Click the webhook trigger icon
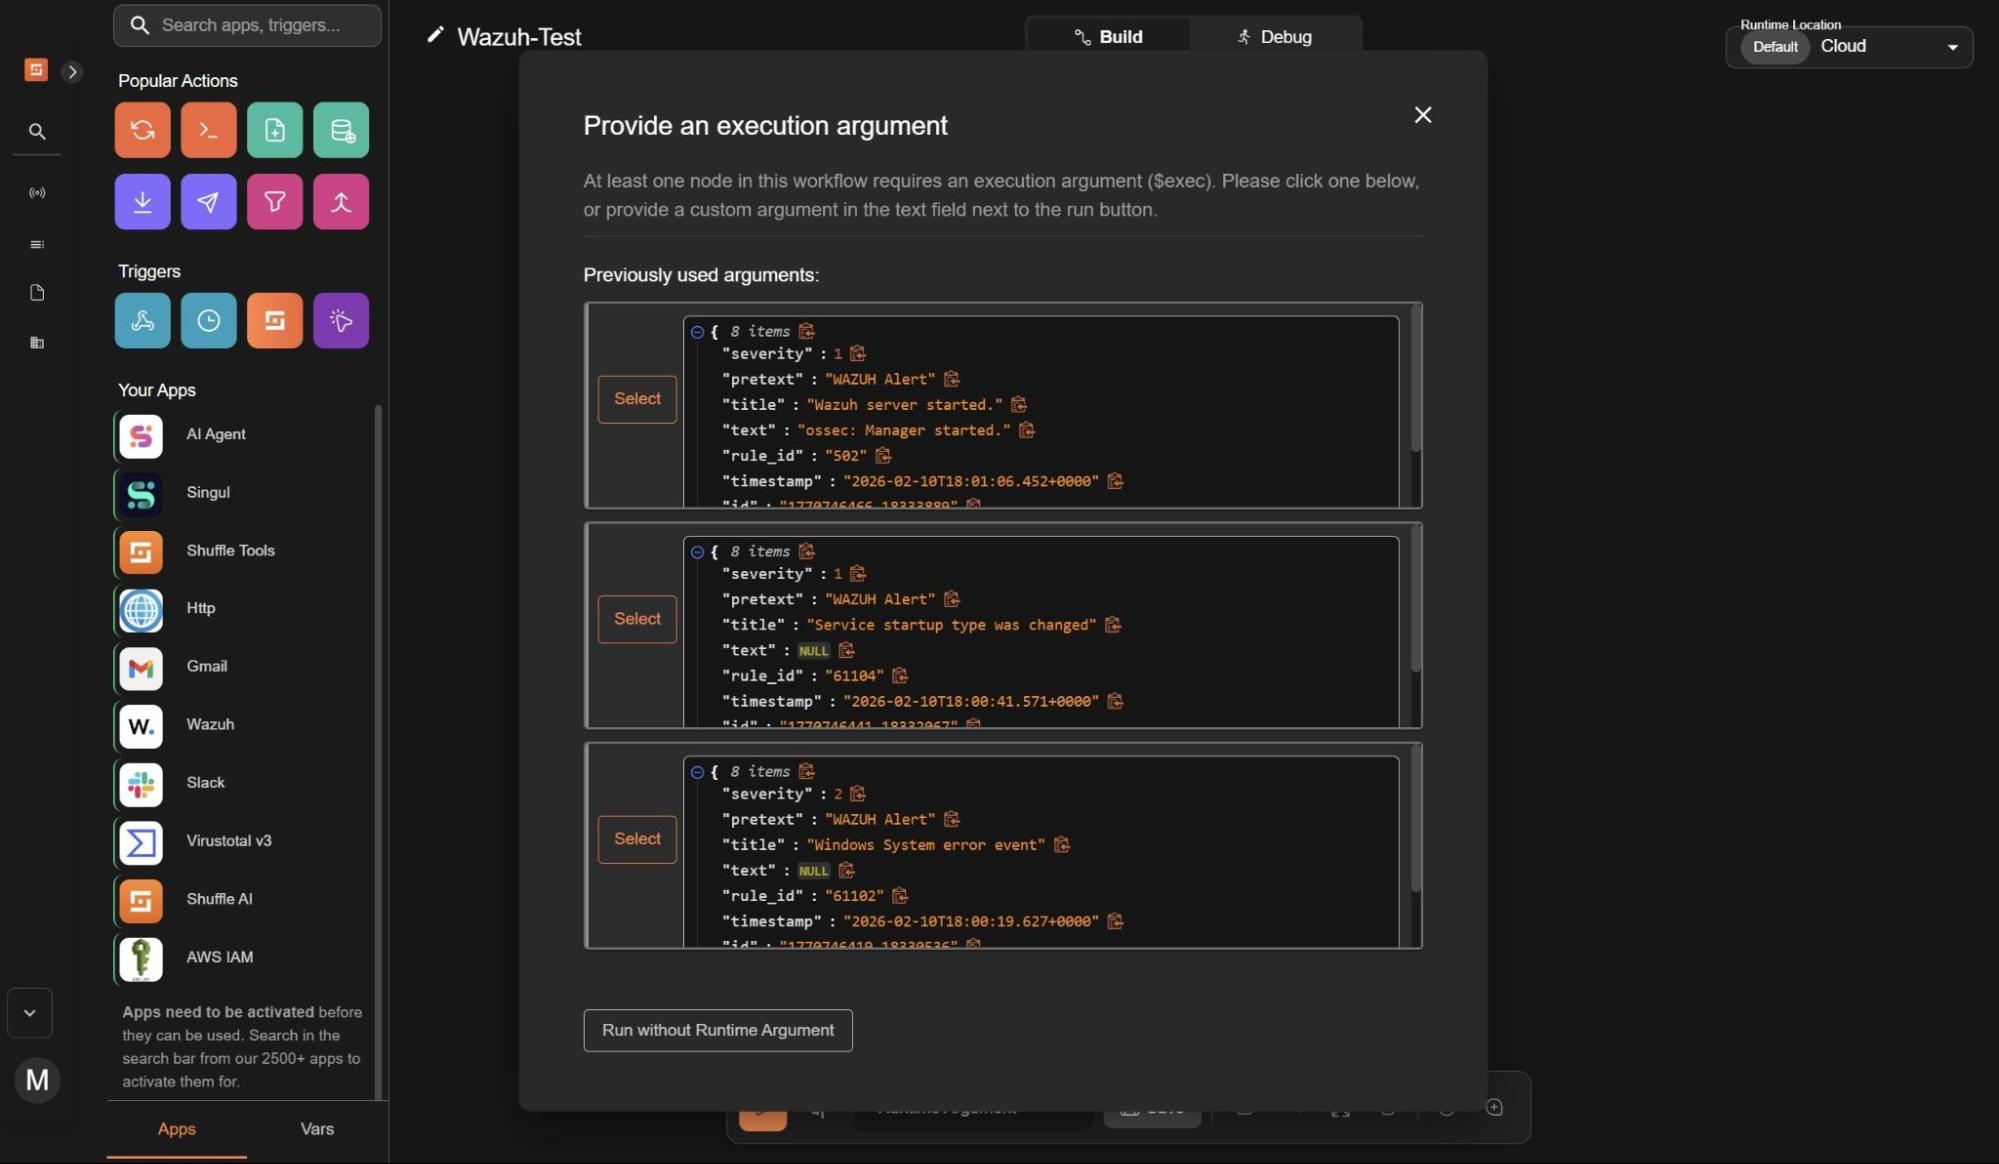1999x1164 pixels. point(142,320)
